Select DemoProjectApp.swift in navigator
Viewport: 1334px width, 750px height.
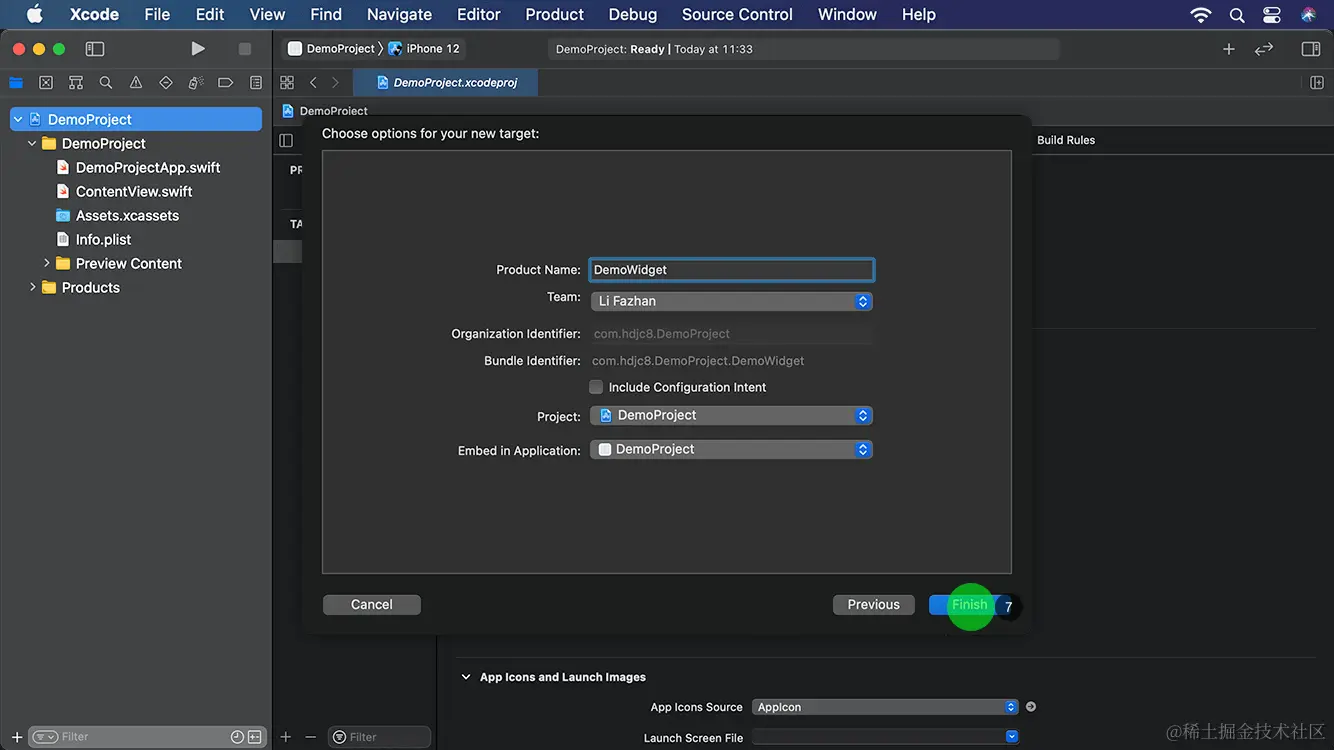(x=148, y=168)
